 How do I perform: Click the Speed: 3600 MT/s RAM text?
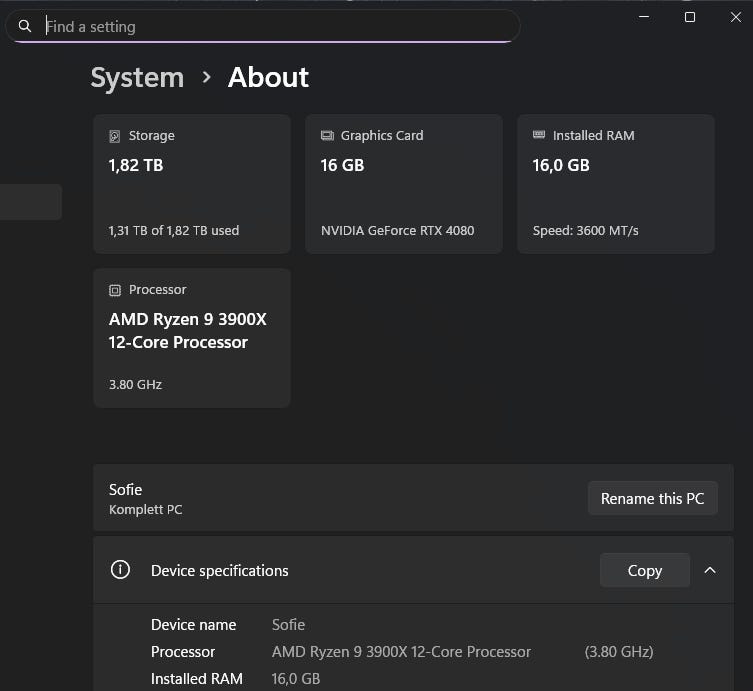(585, 230)
